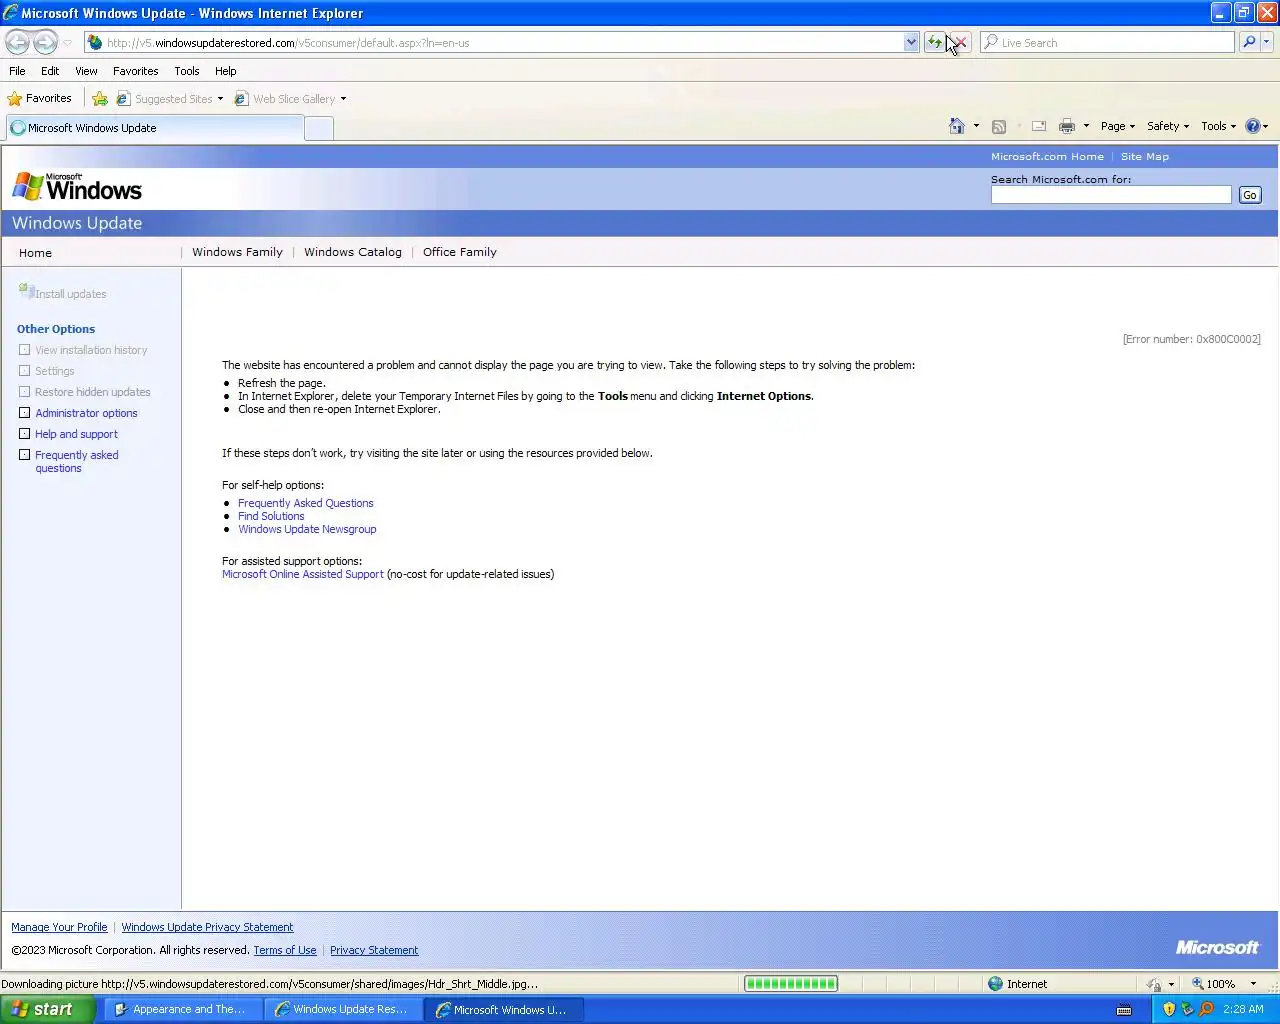Click the Live Search text box
The image size is (1280, 1024).
[x=1108, y=42]
